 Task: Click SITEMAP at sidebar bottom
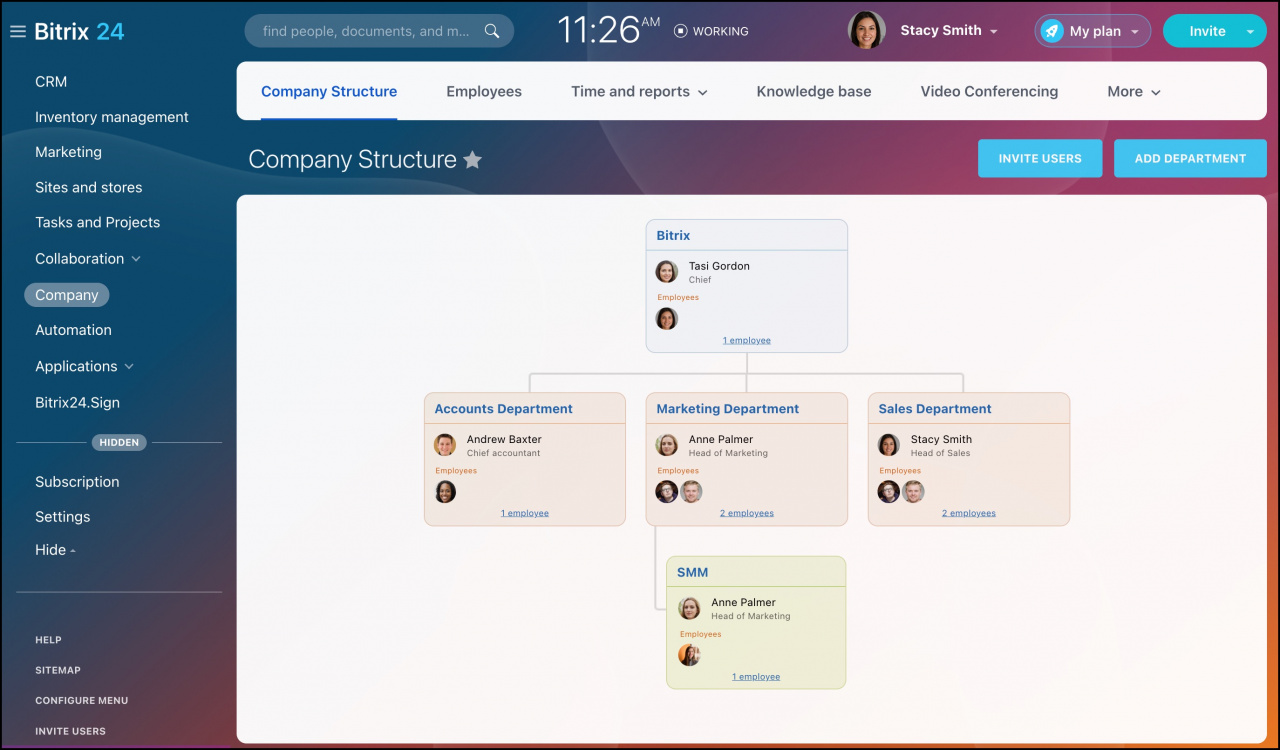click(58, 670)
